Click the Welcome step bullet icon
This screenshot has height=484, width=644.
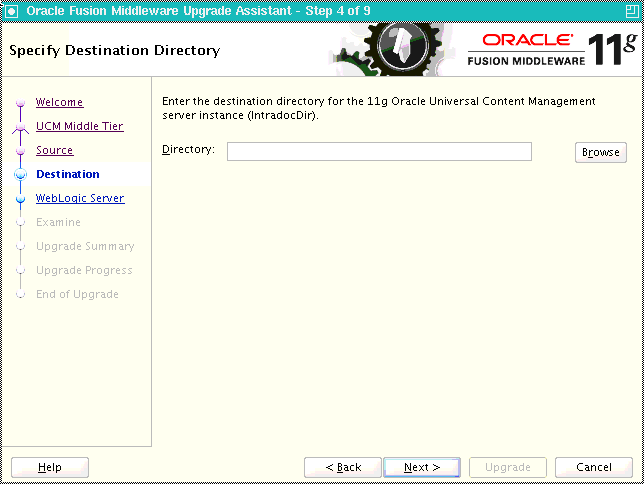[21, 102]
